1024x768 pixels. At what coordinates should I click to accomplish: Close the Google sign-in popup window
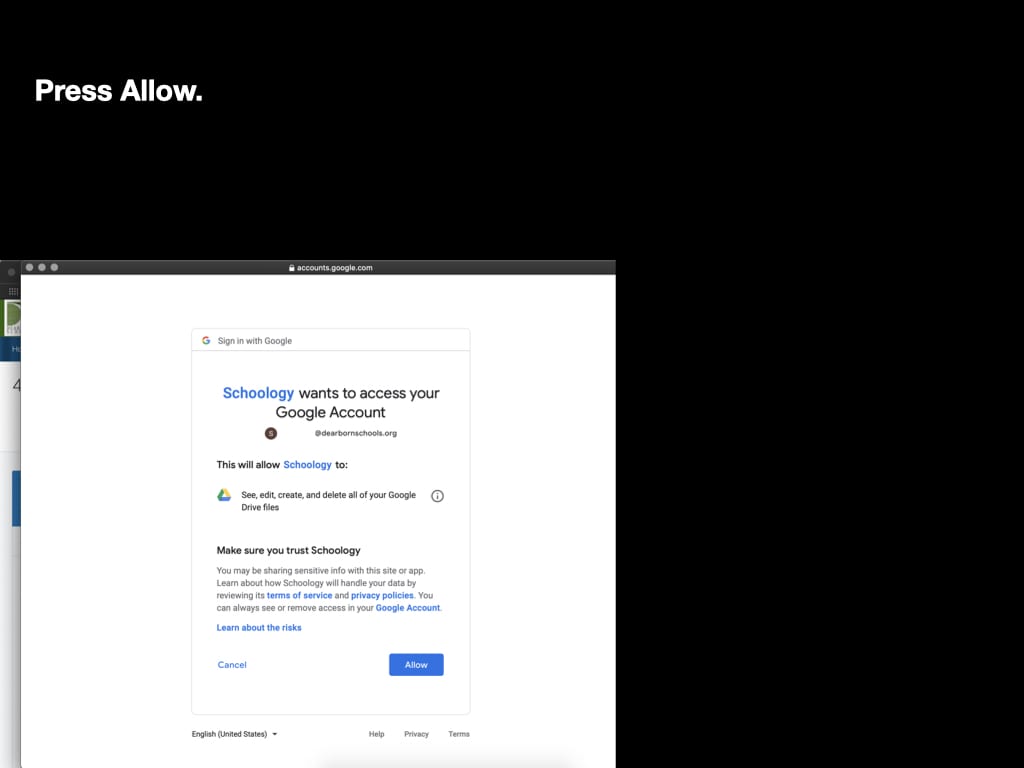(29, 267)
